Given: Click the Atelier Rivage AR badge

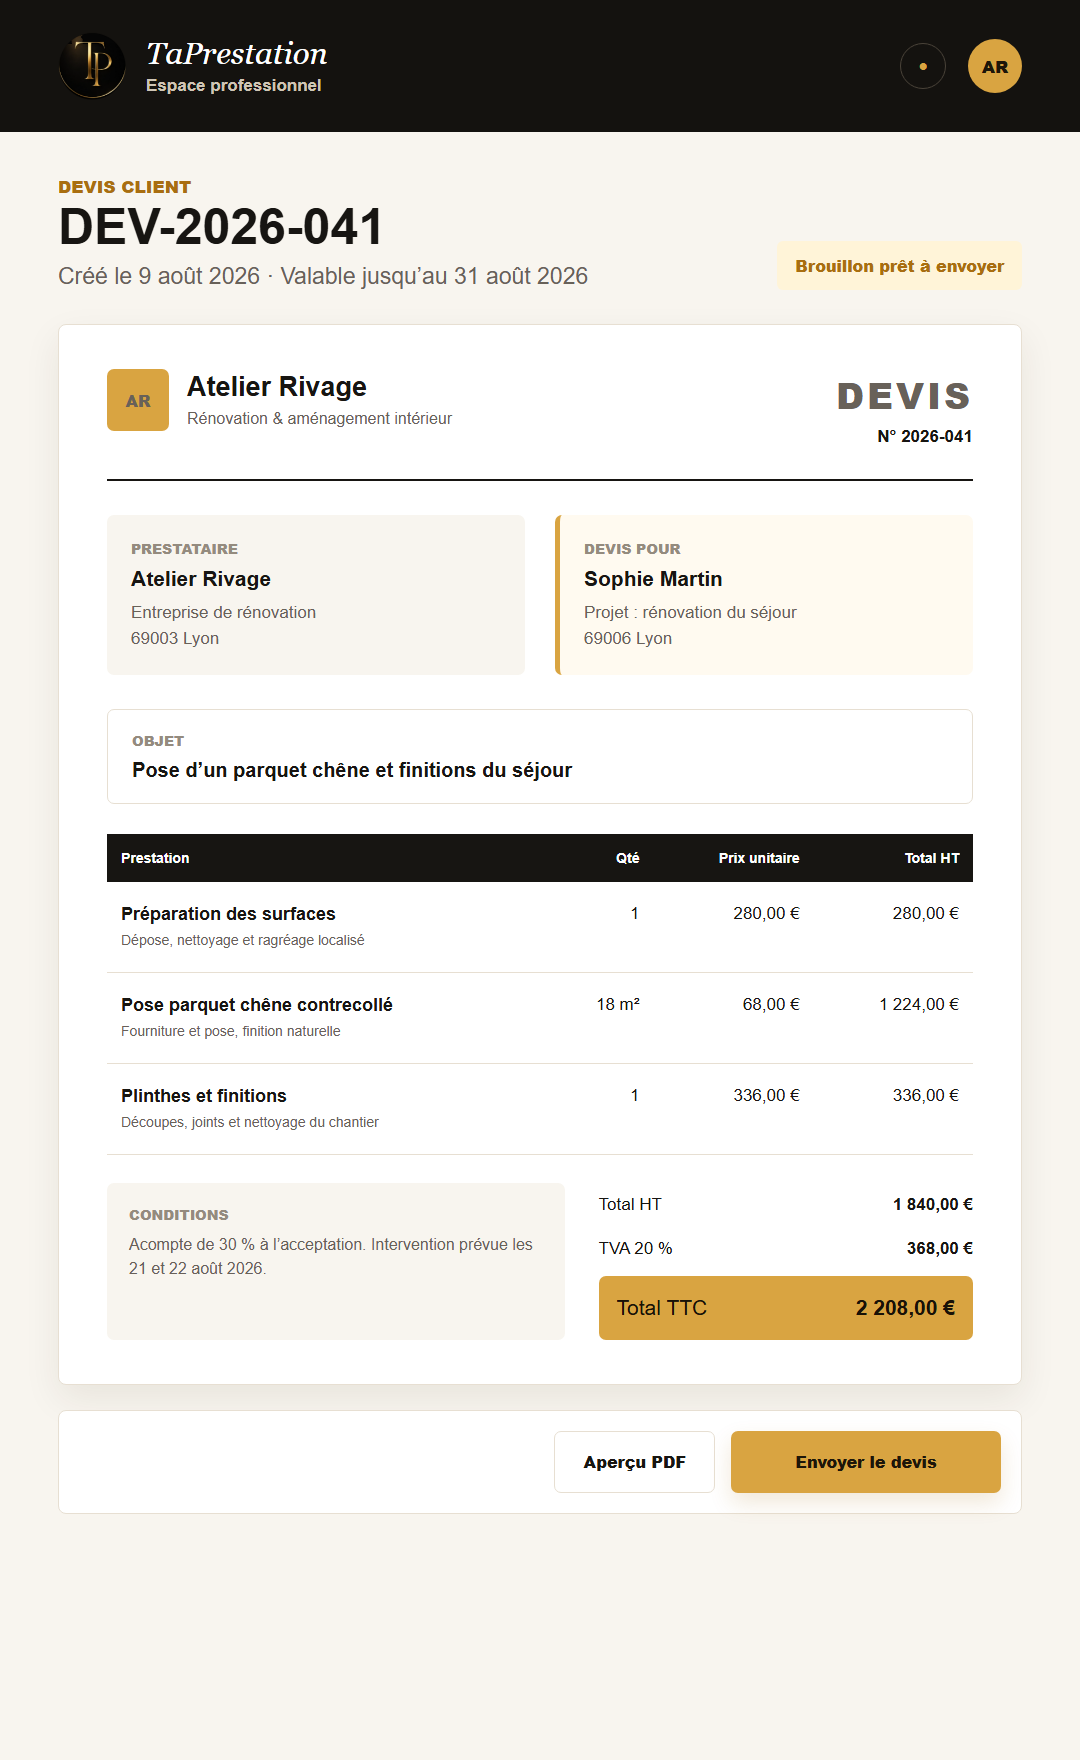Looking at the screenshot, I should pos(138,400).
